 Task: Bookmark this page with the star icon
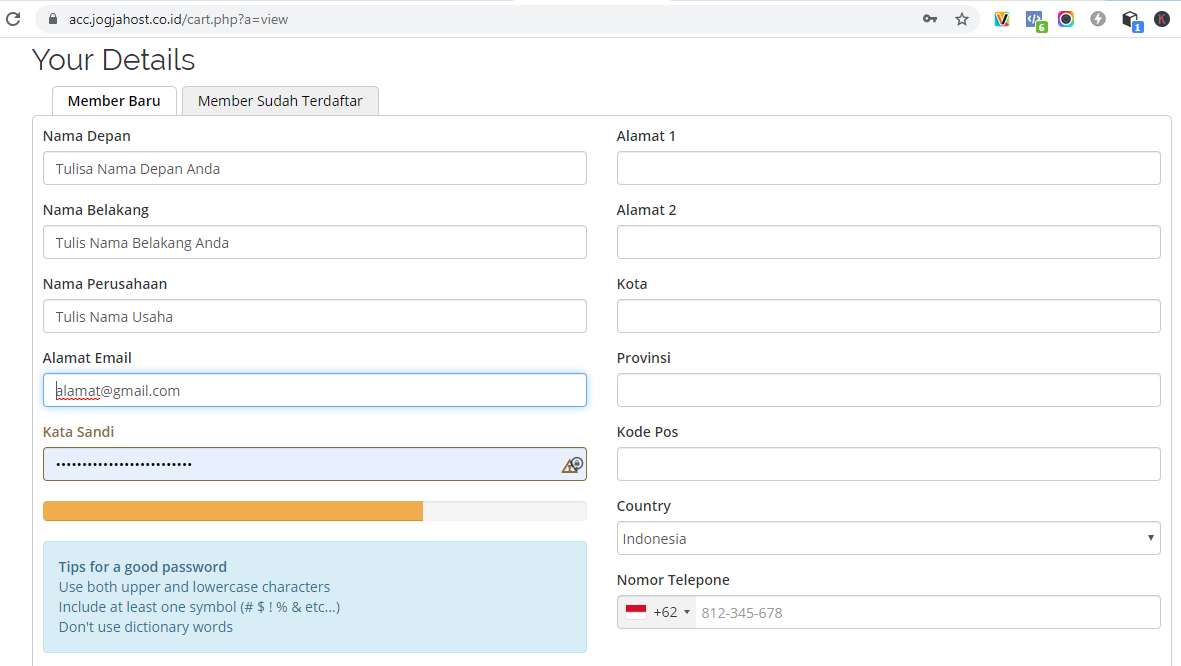tap(962, 19)
